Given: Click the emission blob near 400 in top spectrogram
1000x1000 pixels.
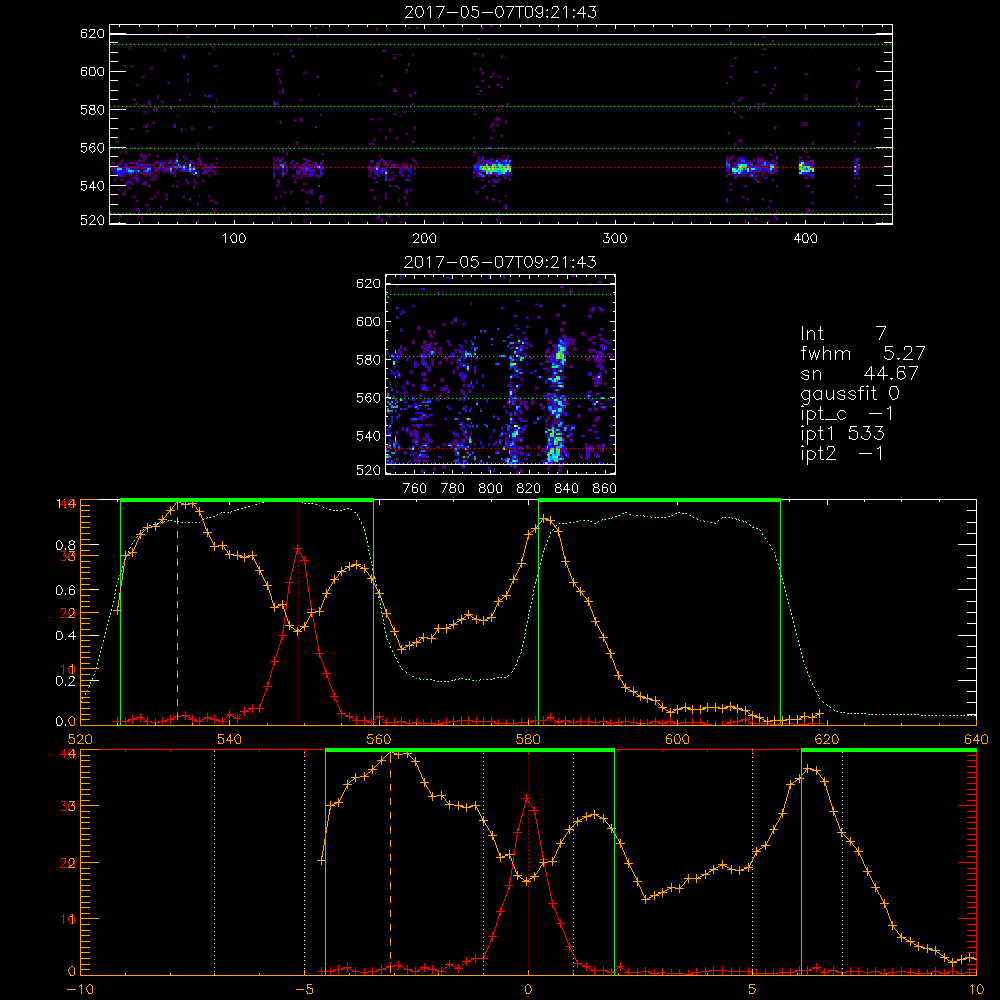Looking at the screenshot, I should [807, 168].
